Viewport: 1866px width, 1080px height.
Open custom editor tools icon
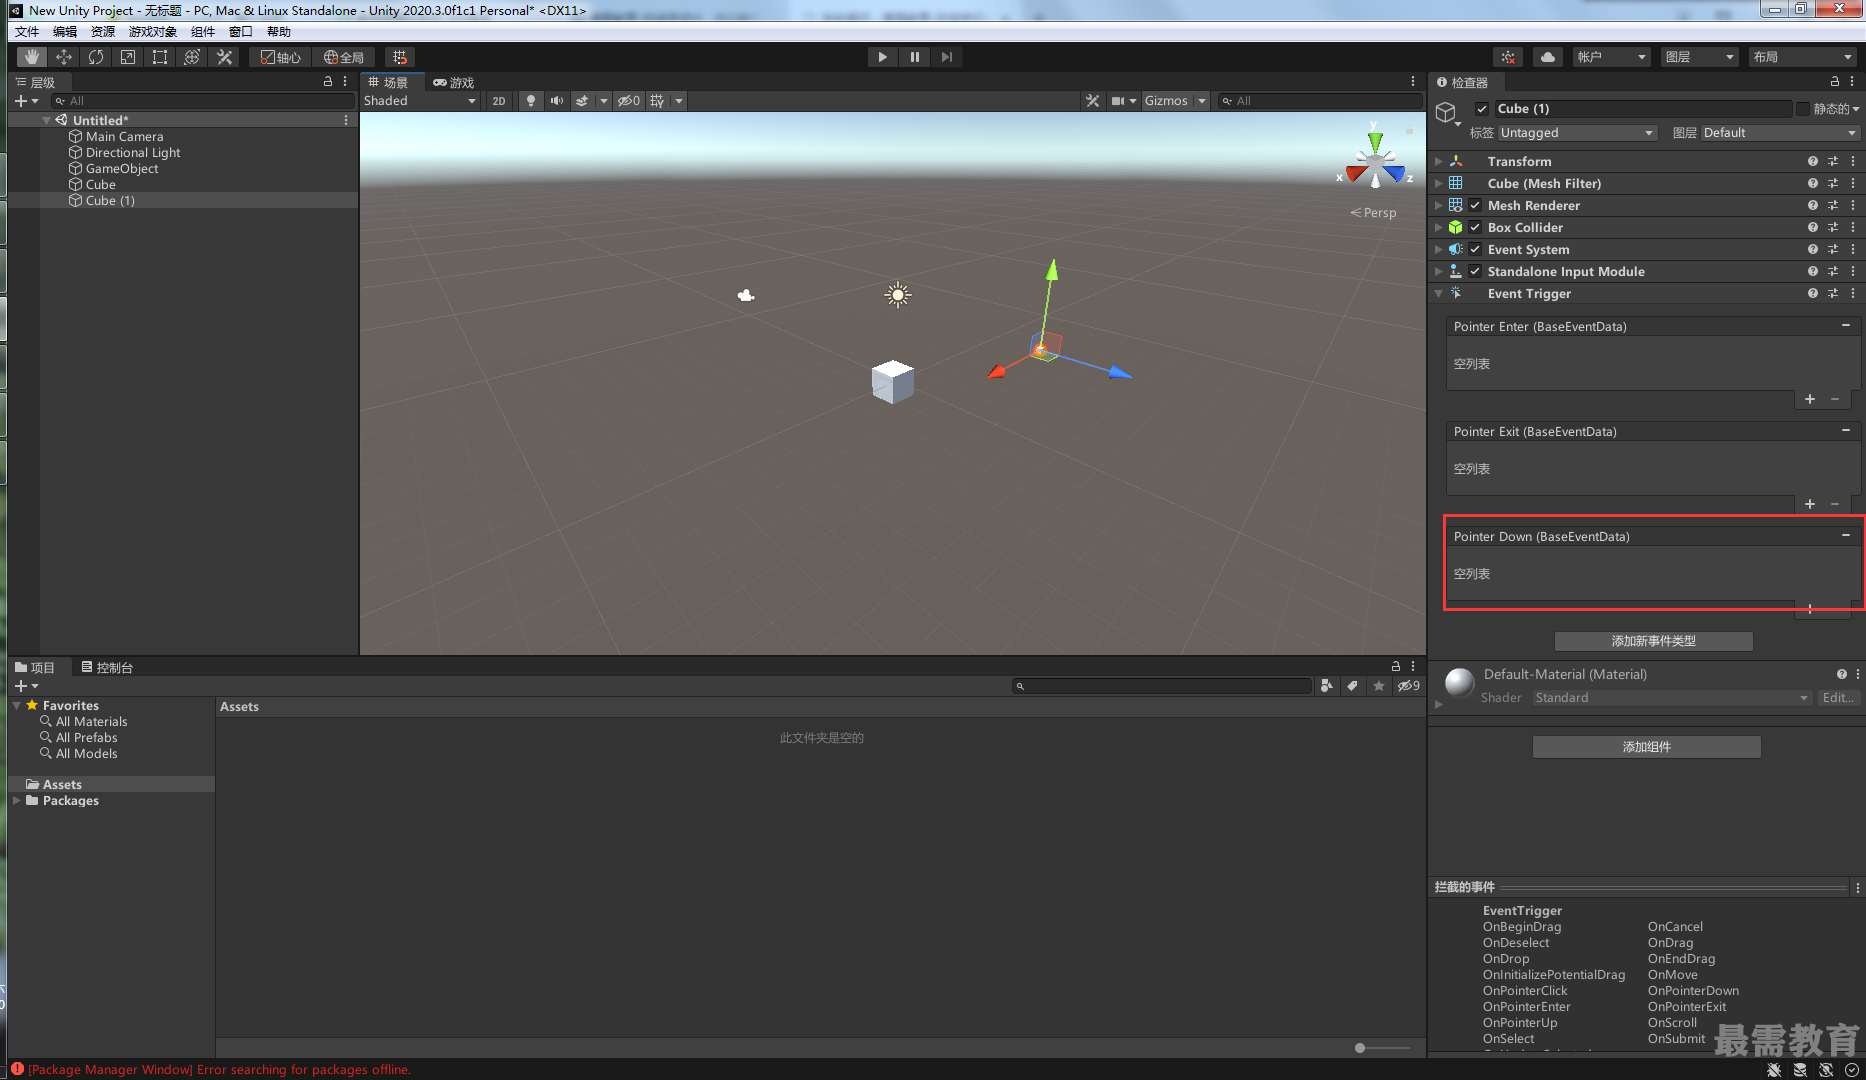point(225,57)
